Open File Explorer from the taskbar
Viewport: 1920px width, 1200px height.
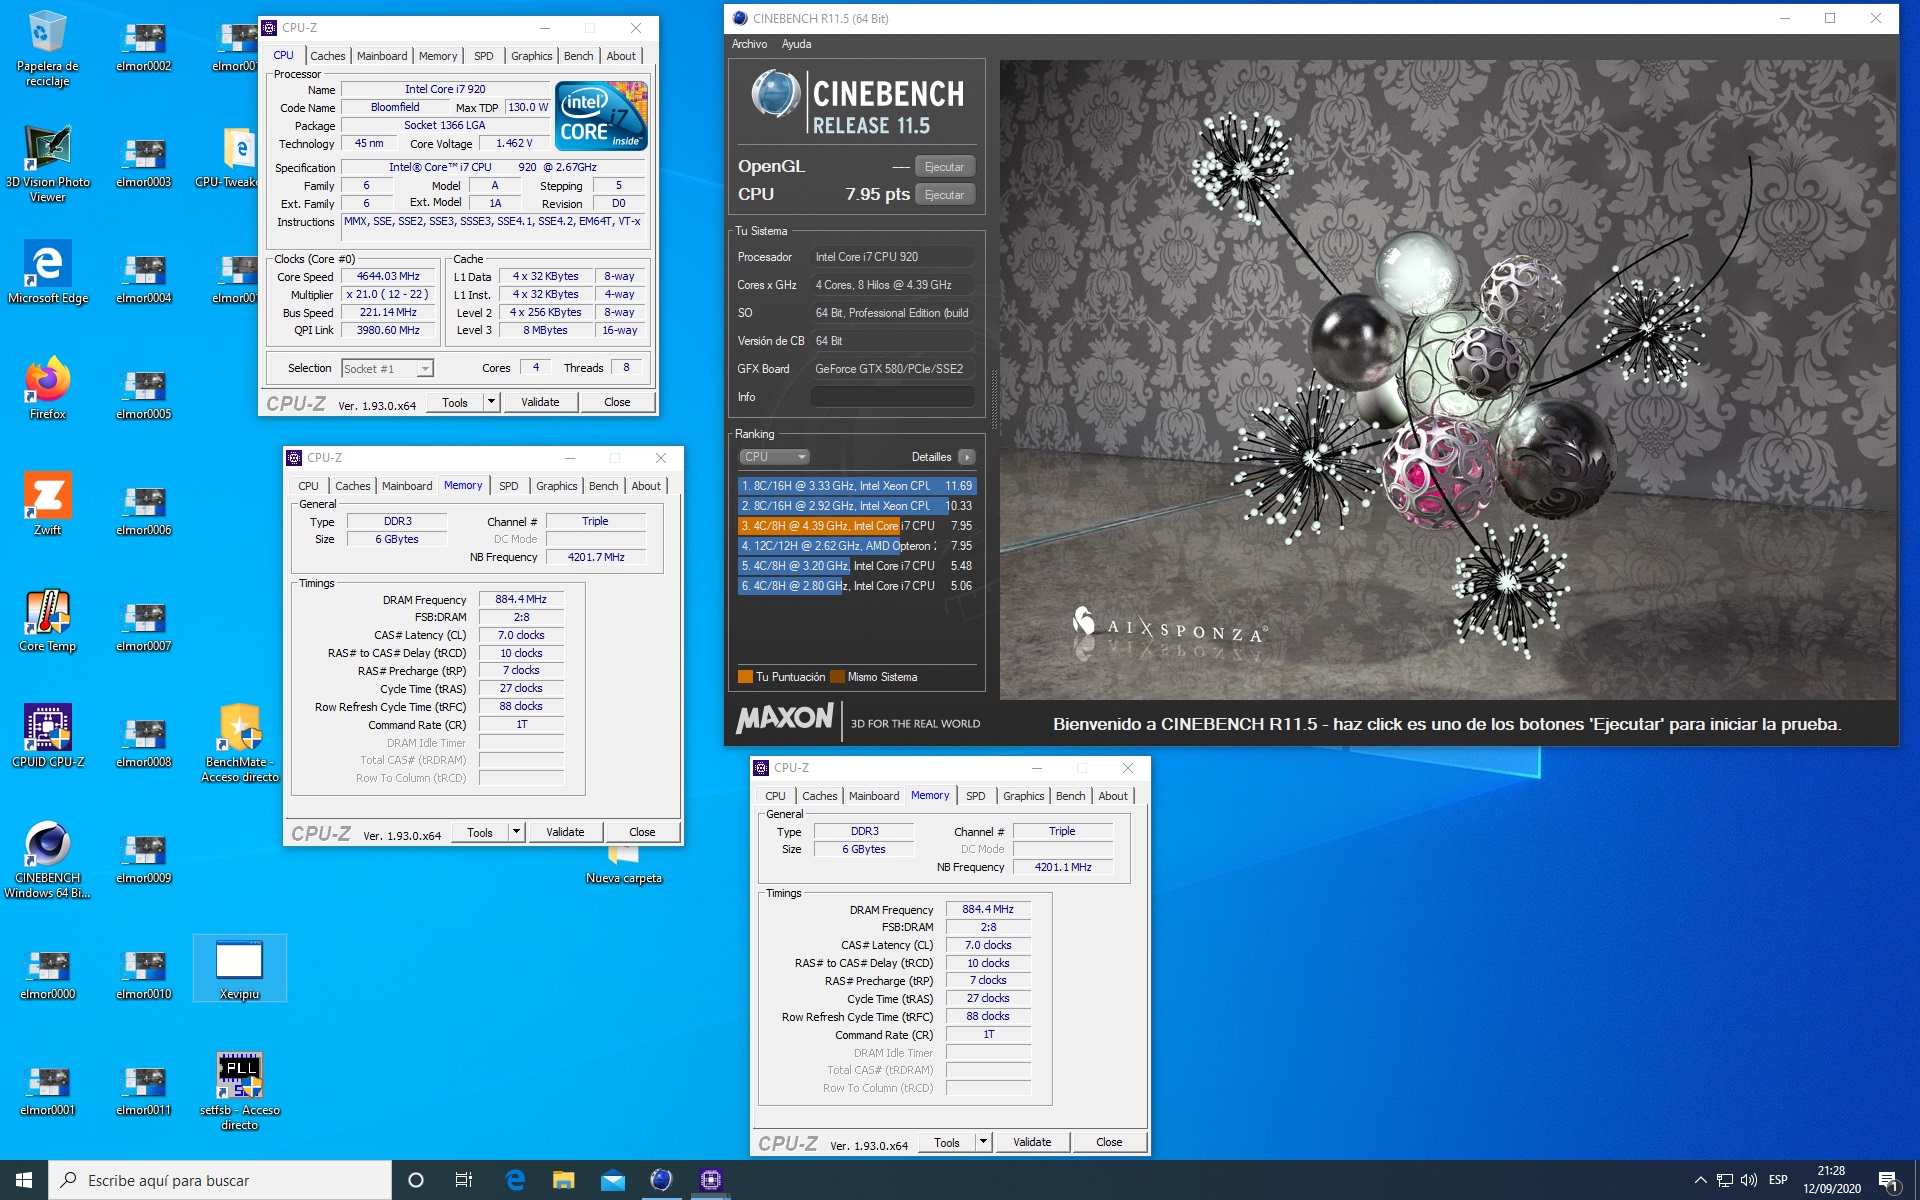pyautogui.click(x=564, y=1180)
